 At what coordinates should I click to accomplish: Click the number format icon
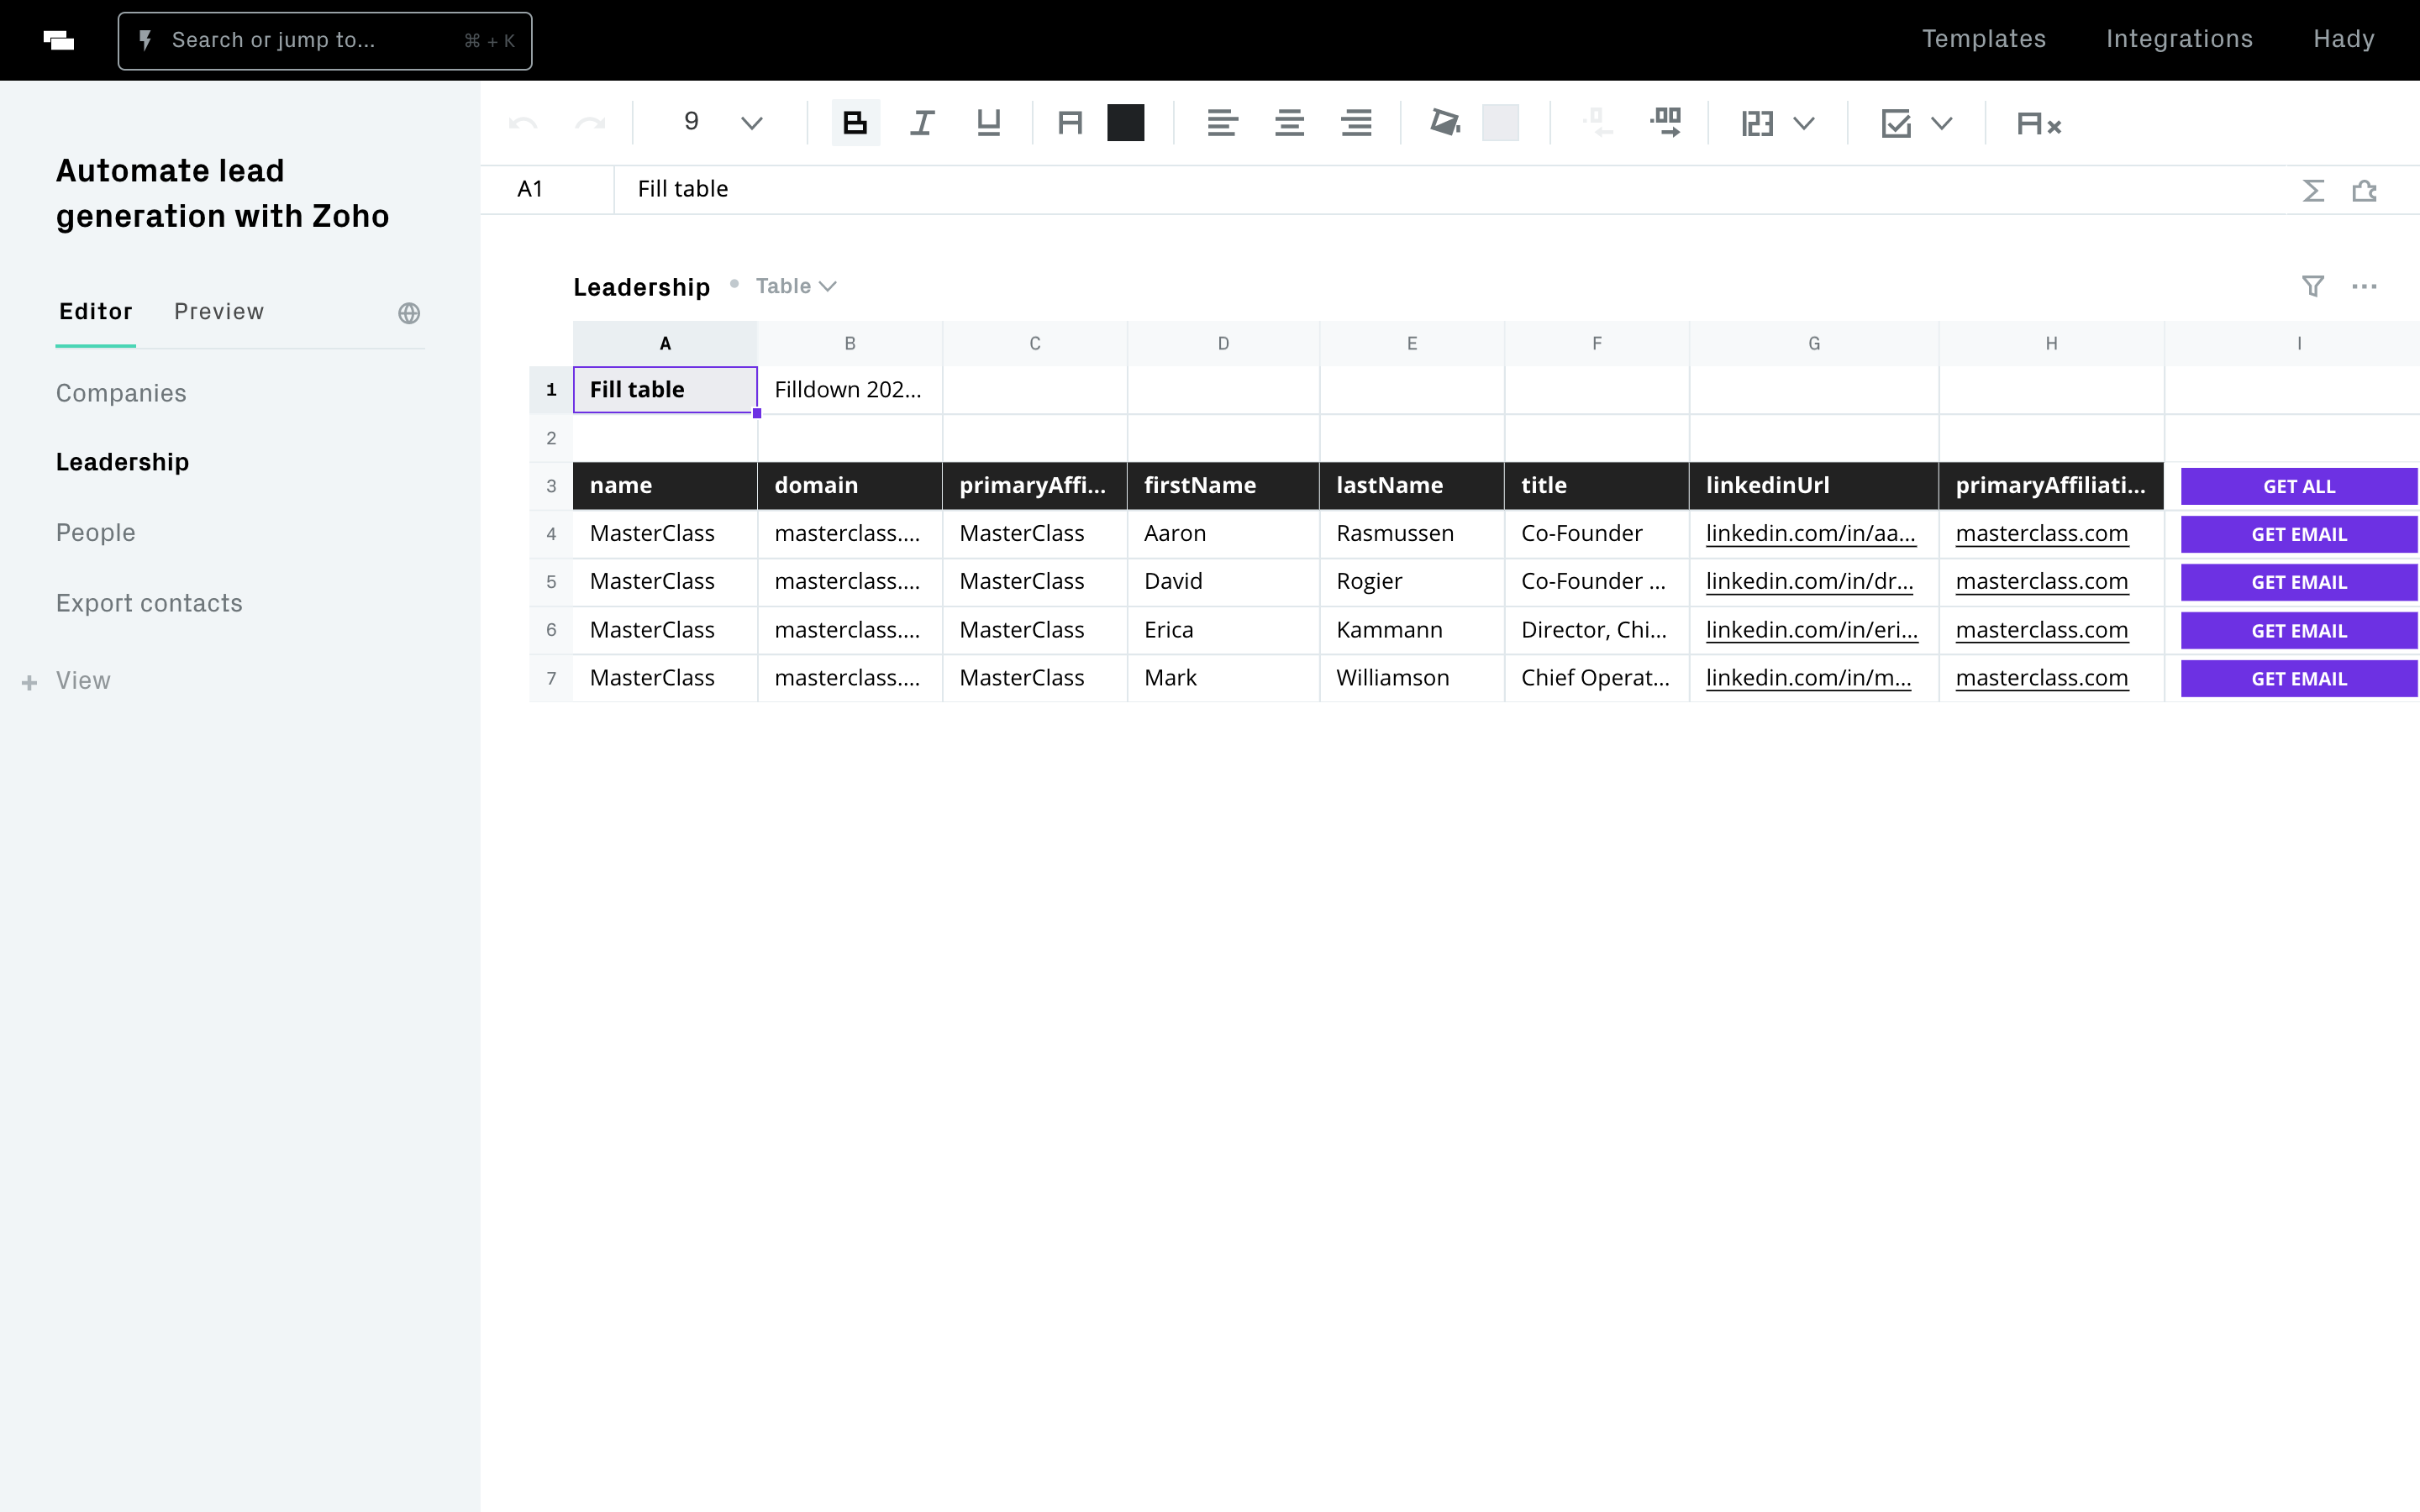[1757, 124]
